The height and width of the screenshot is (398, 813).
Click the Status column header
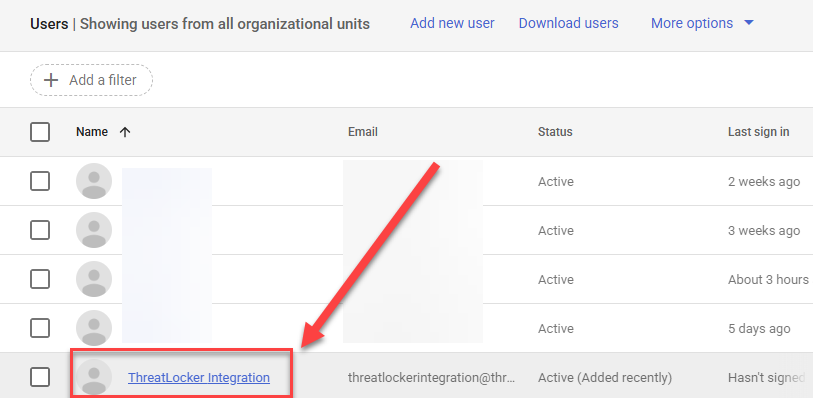[x=555, y=132]
